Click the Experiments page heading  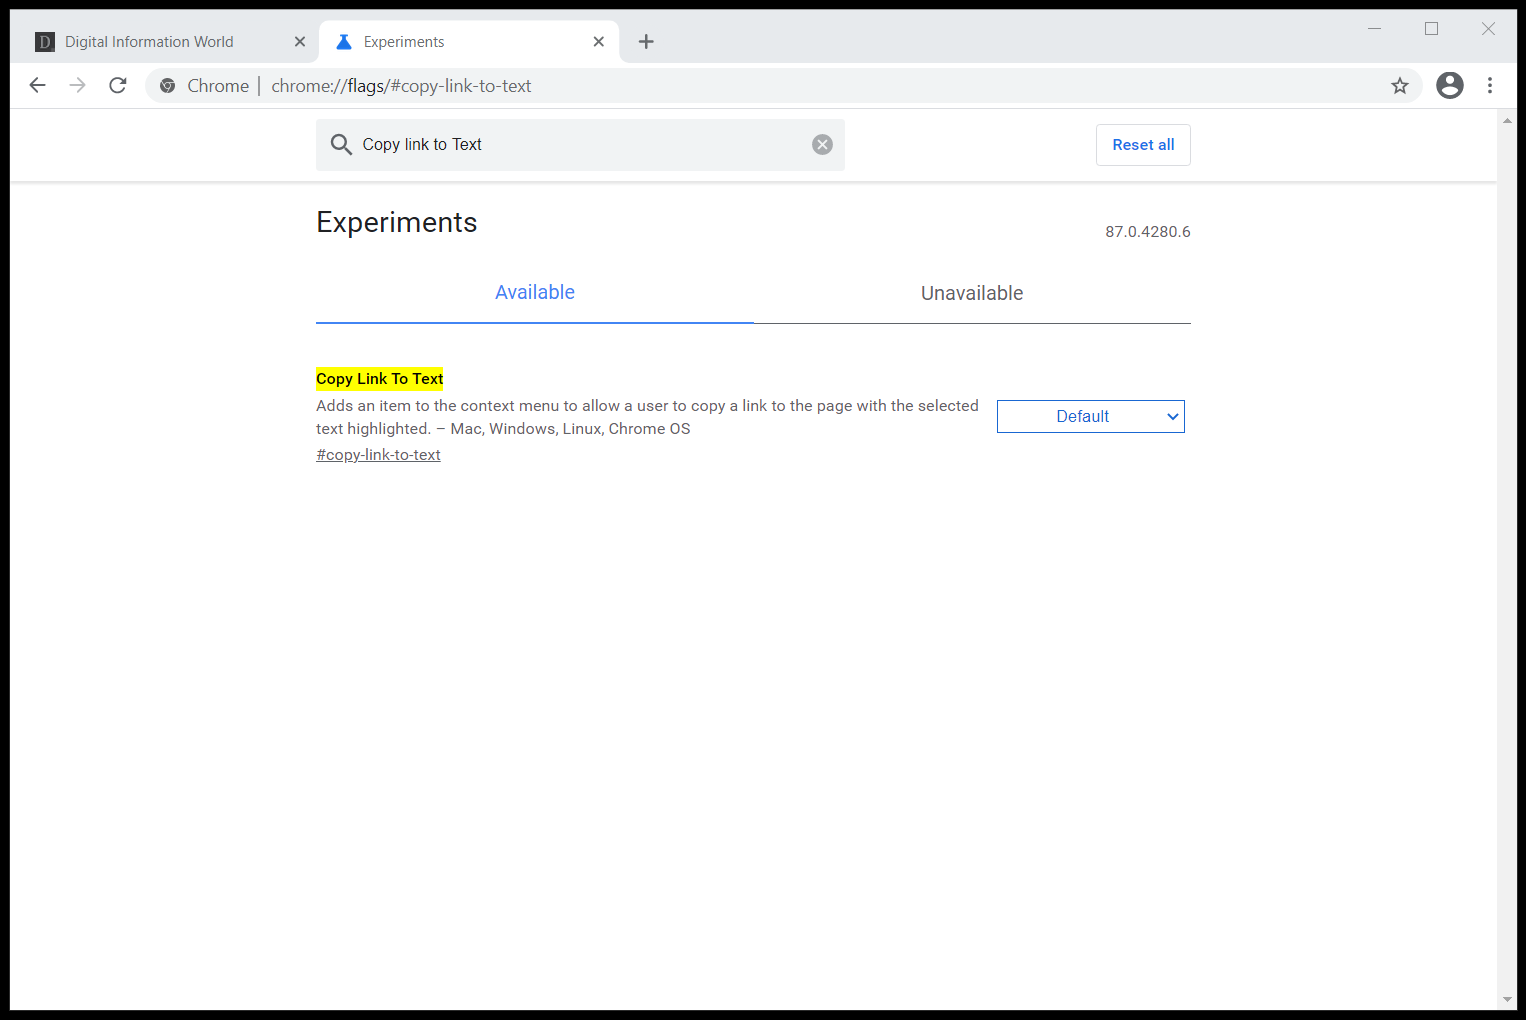[397, 222]
